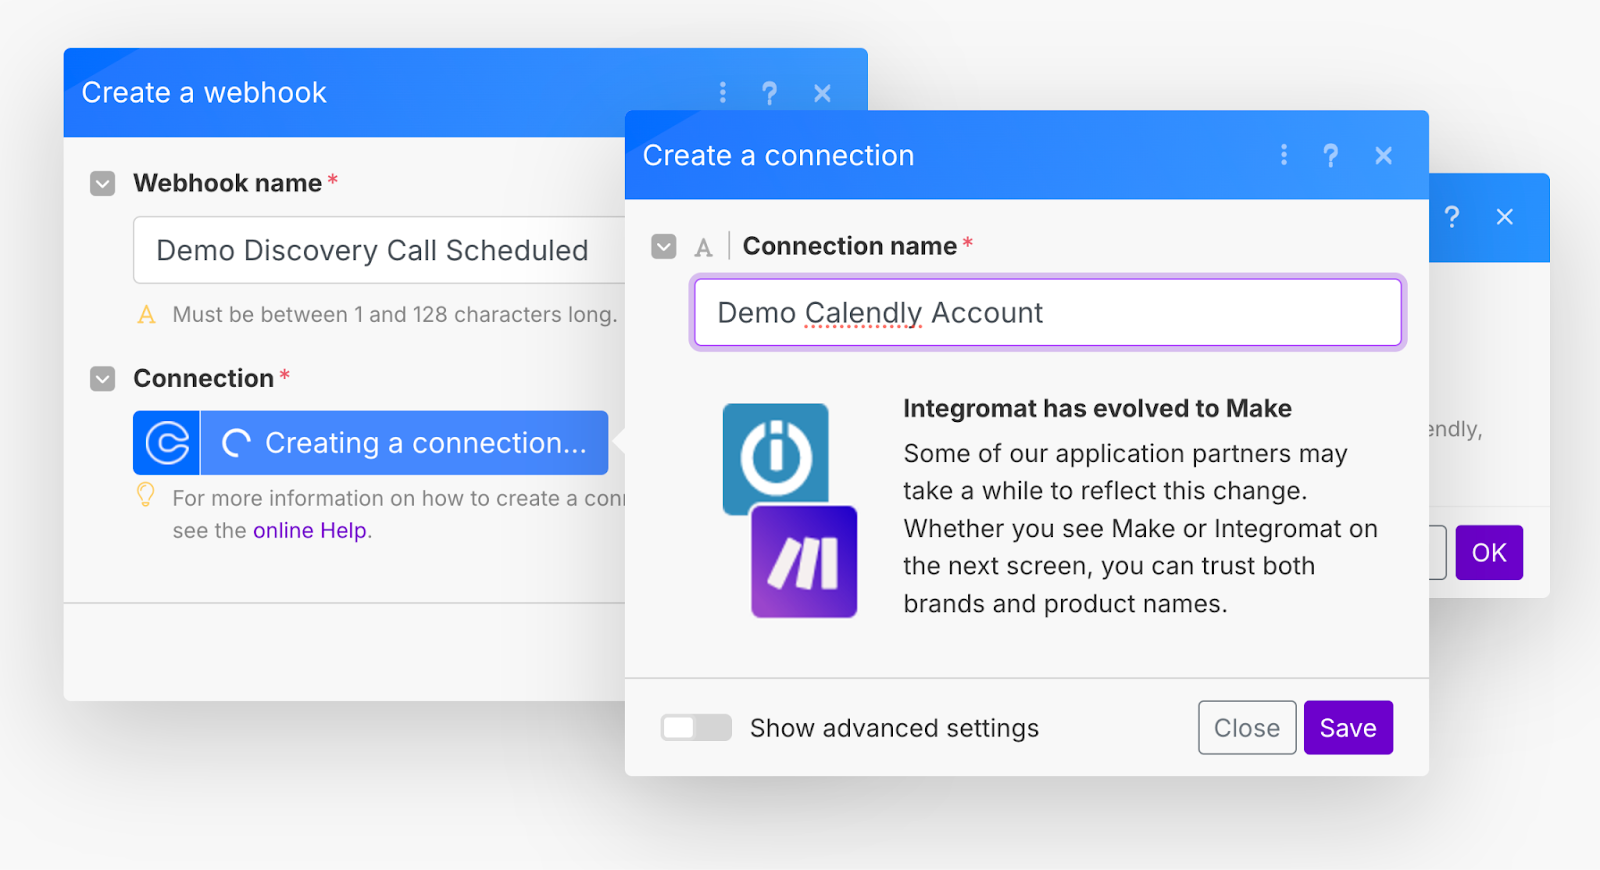This screenshot has height=870, width=1600.
Task: Click the yellow A validation icon under Webhook name
Action: [x=147, y=315]
